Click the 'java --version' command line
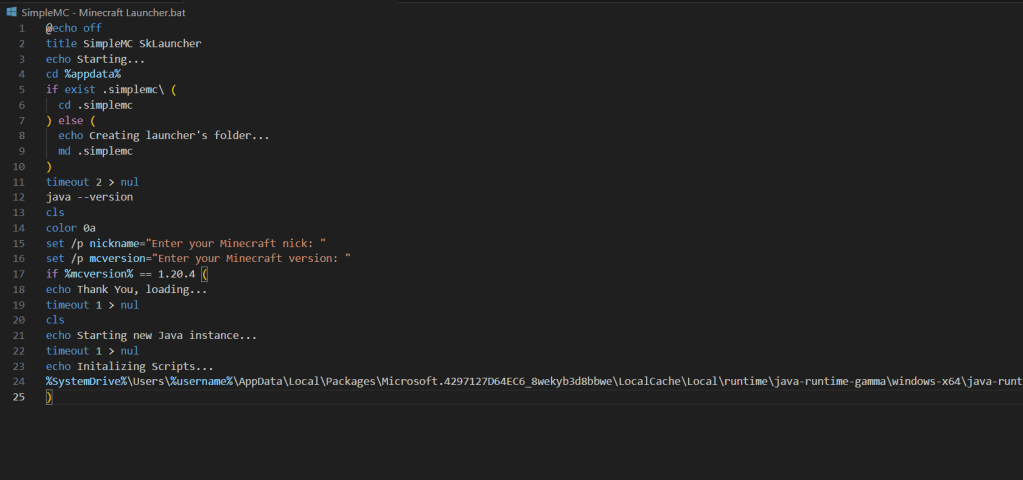Viewport: 1023px width, 480px height. coord(89,197)
